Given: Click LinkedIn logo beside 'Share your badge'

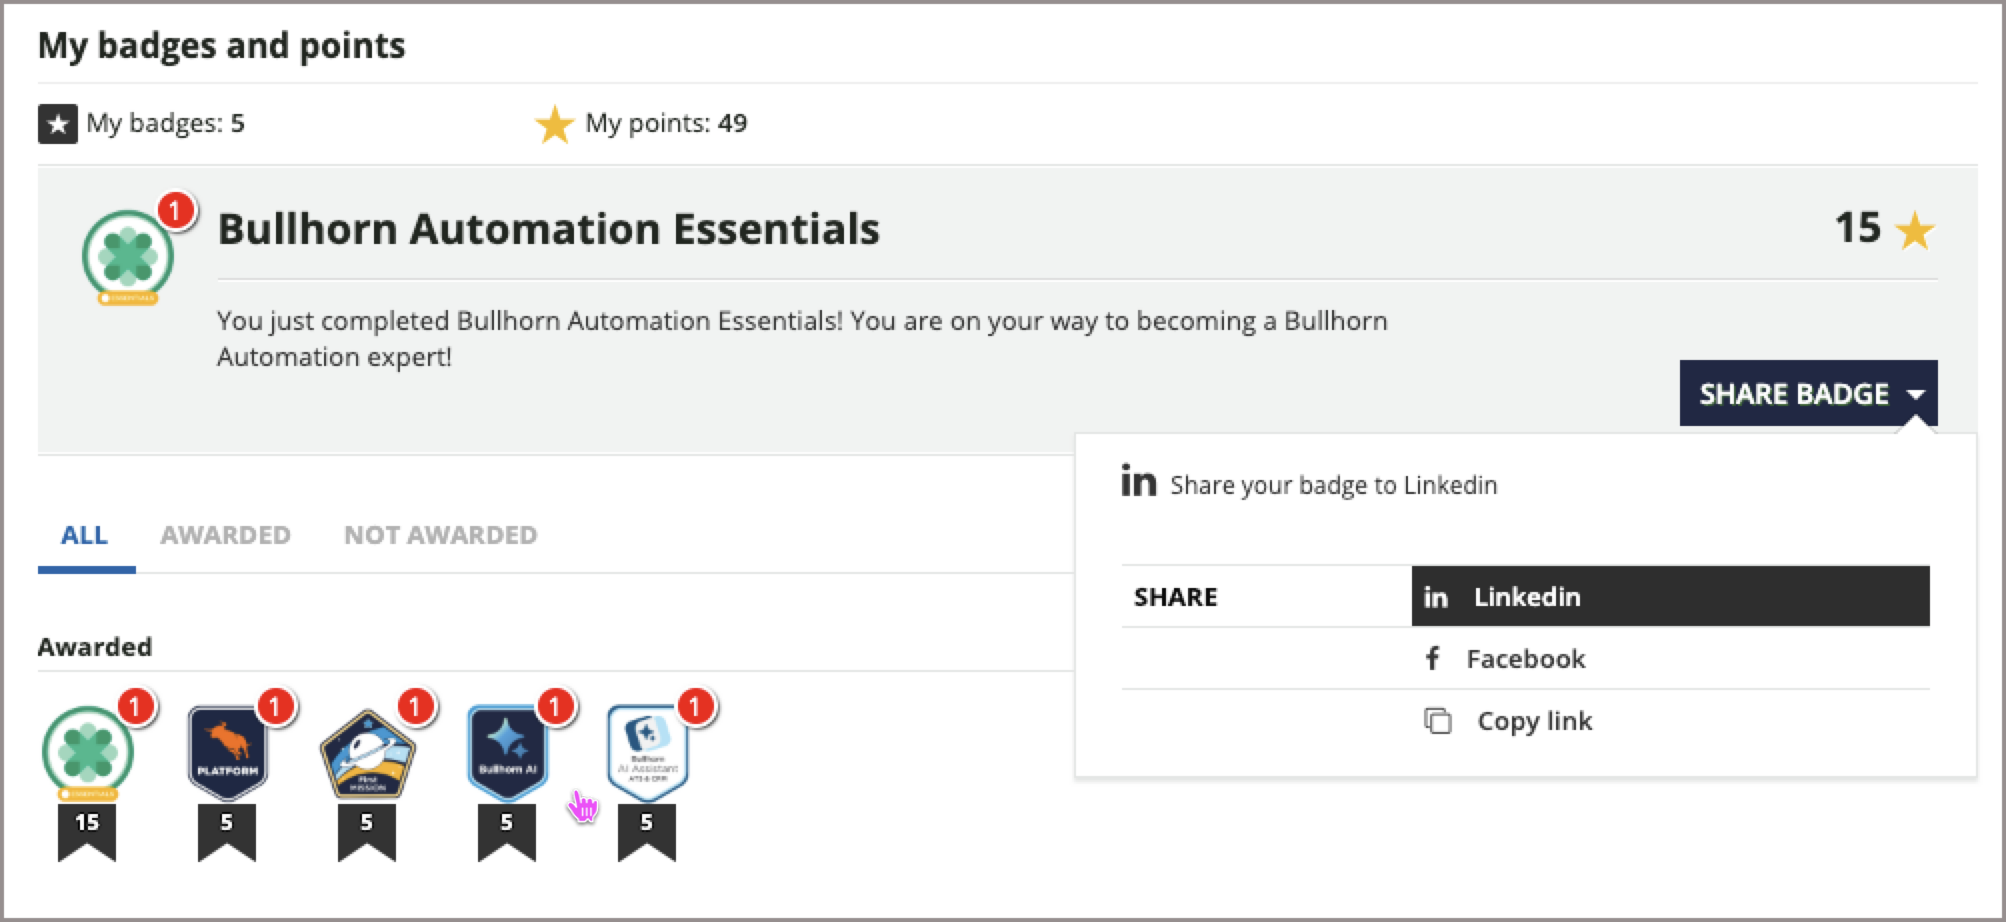Looking at the screenshot, I should (x=1139, y=481).
